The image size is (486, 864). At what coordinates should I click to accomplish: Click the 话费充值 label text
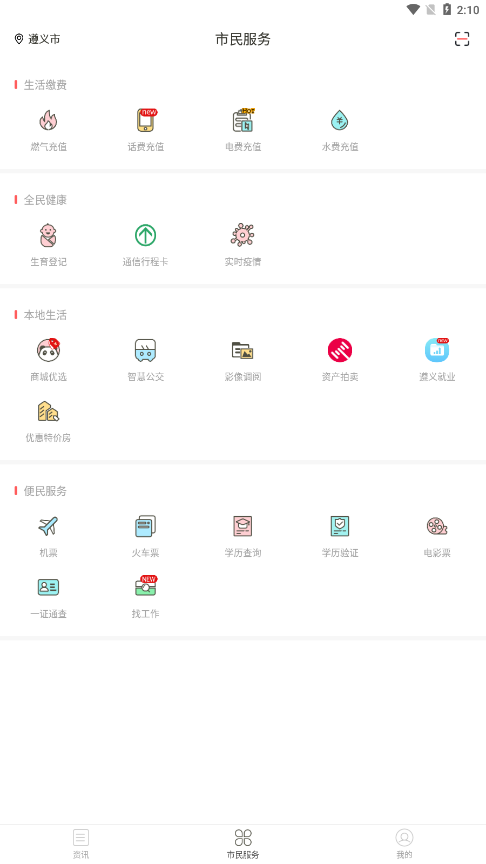(x=145, y=147)
